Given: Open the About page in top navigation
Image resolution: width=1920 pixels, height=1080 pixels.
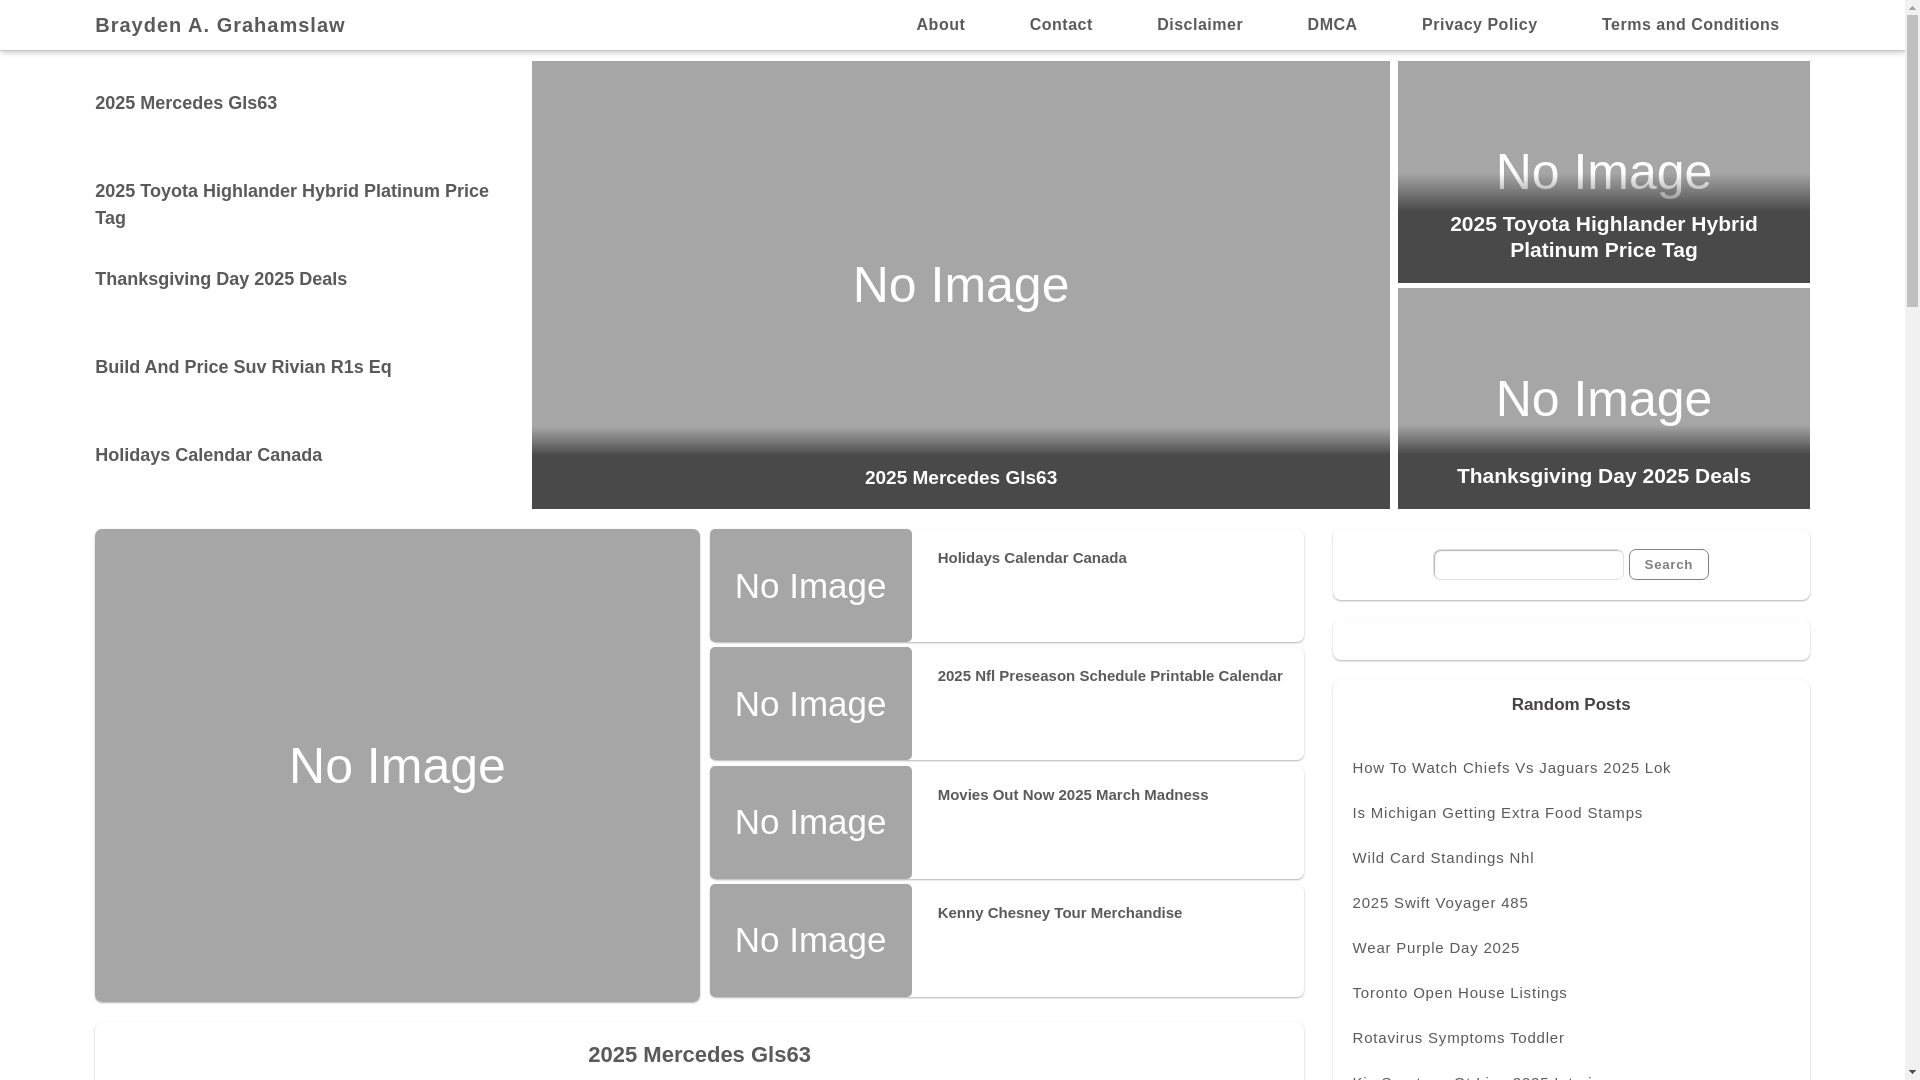Looking at the screenshot, I should tap(940, 25).
